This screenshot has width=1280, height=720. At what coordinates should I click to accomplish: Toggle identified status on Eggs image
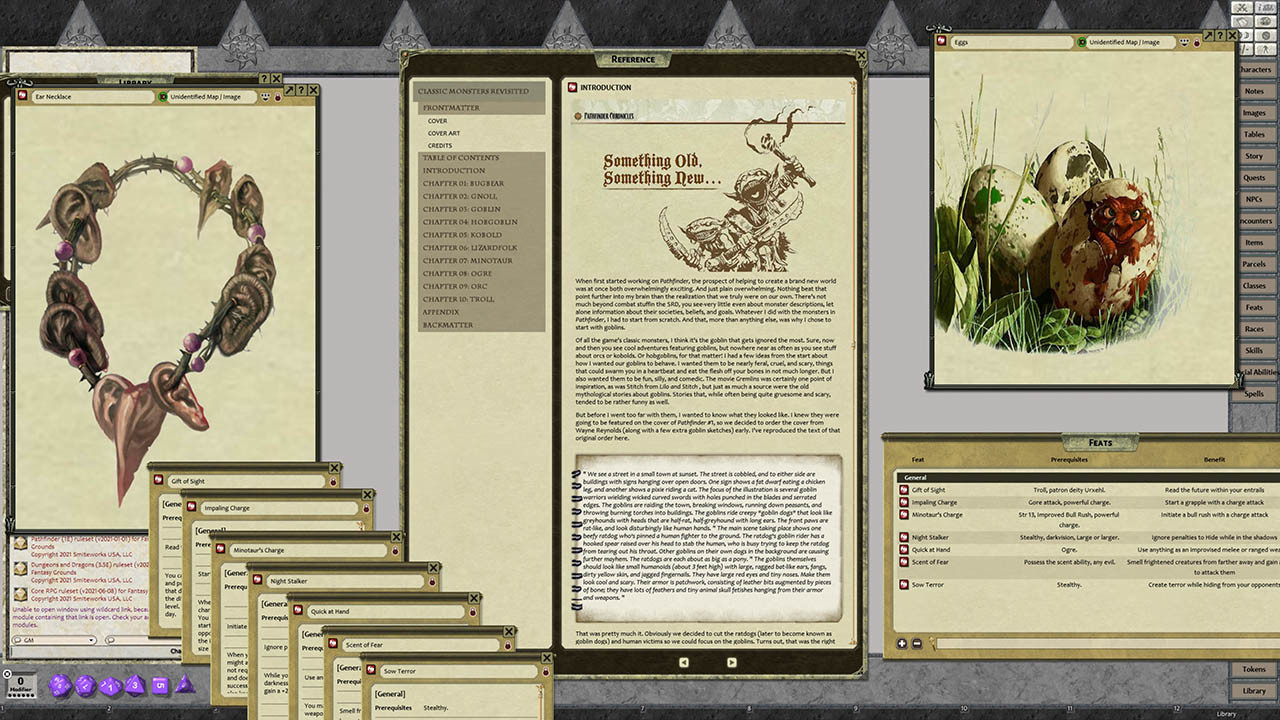1082,43
